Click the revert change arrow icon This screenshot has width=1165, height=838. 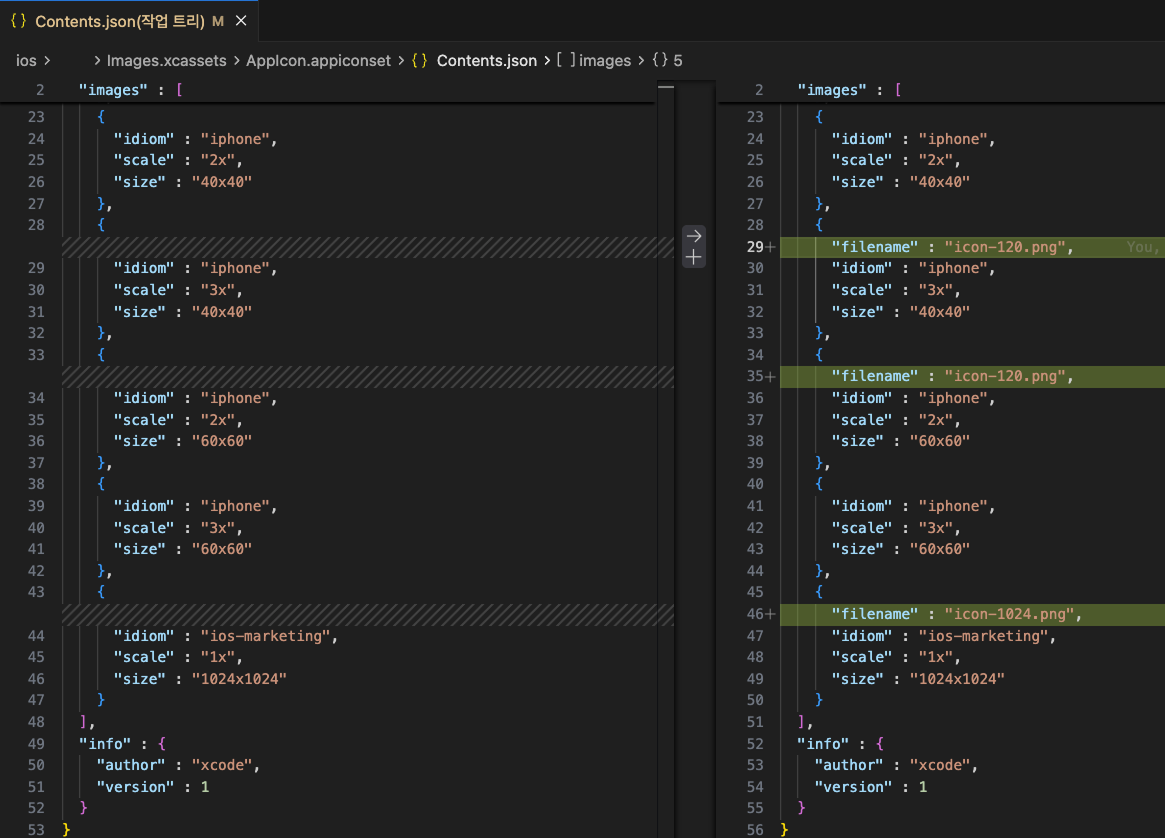click(694, 235)
